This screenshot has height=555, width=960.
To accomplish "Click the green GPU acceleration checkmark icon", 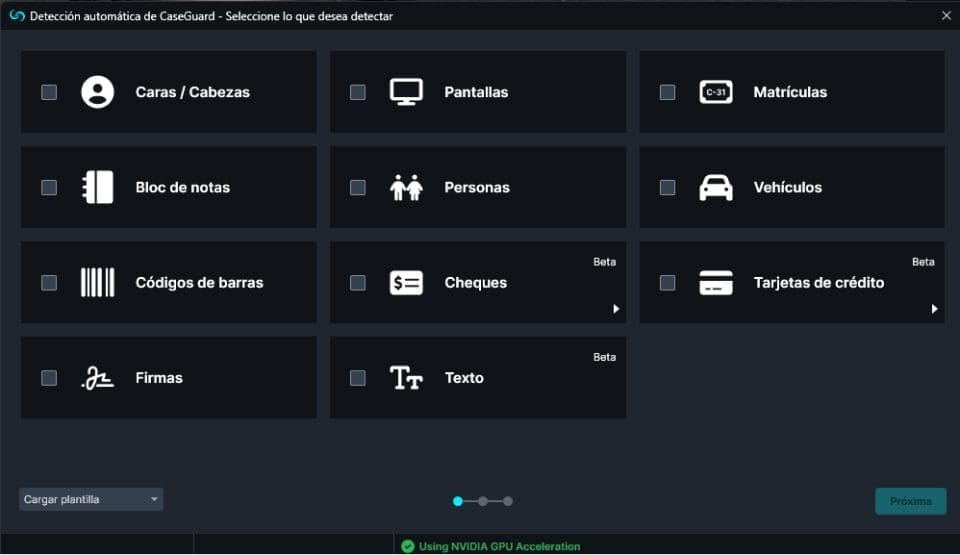I will coord(408,546).
